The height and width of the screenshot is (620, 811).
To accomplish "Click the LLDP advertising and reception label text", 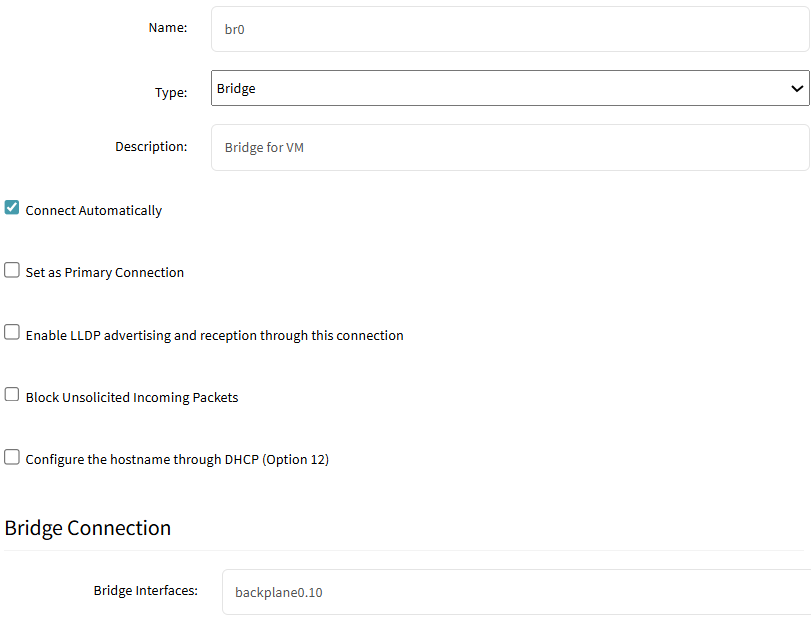I will 215,336.
